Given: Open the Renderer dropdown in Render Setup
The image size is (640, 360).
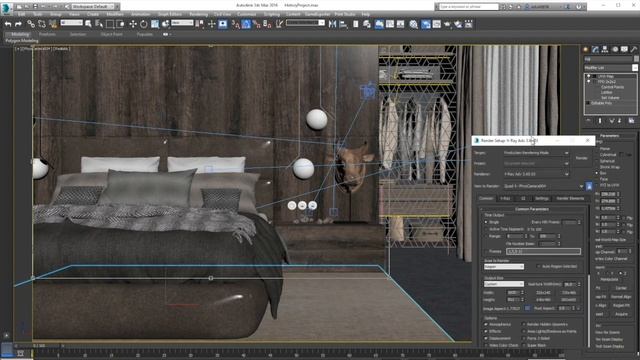Looking at the screenshot, I should tap(536, 174).
